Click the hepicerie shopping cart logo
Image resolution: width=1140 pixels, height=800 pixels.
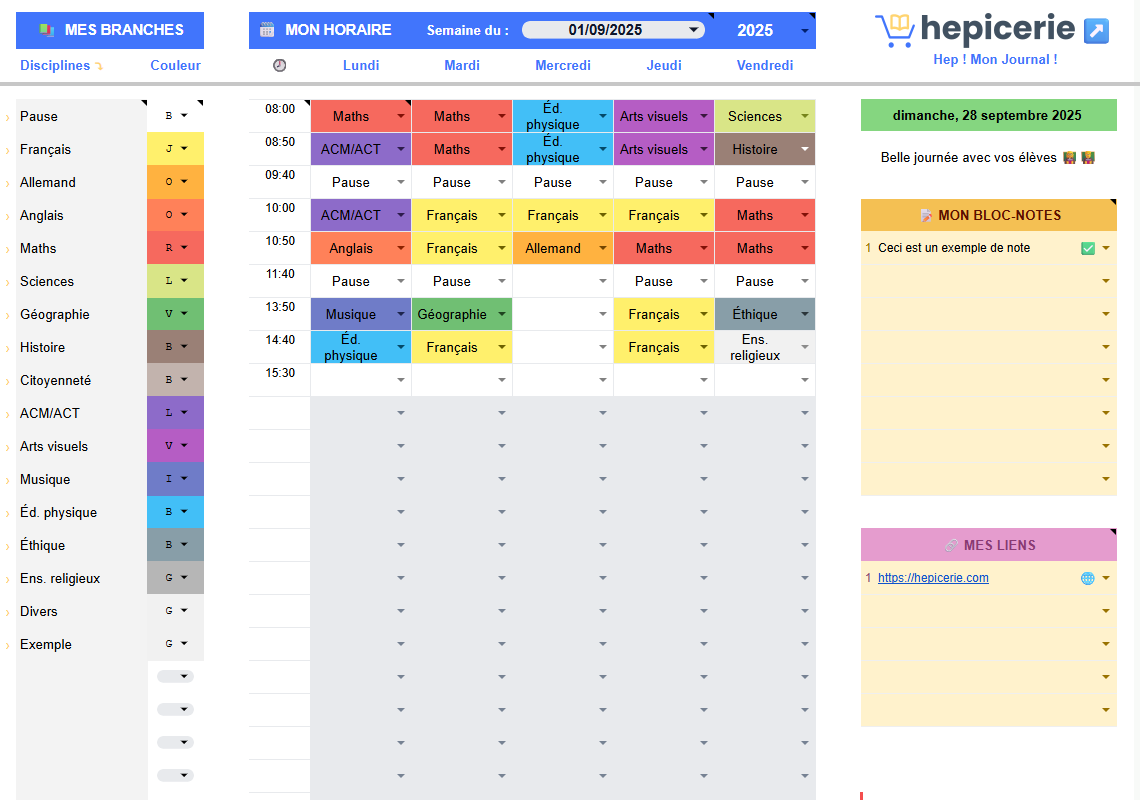895,30
